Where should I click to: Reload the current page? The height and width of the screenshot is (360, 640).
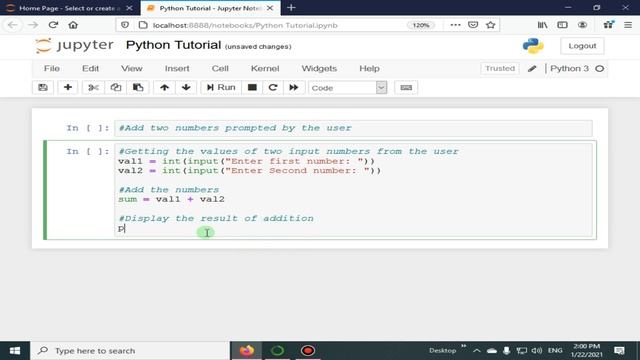[x=53, y=25]
